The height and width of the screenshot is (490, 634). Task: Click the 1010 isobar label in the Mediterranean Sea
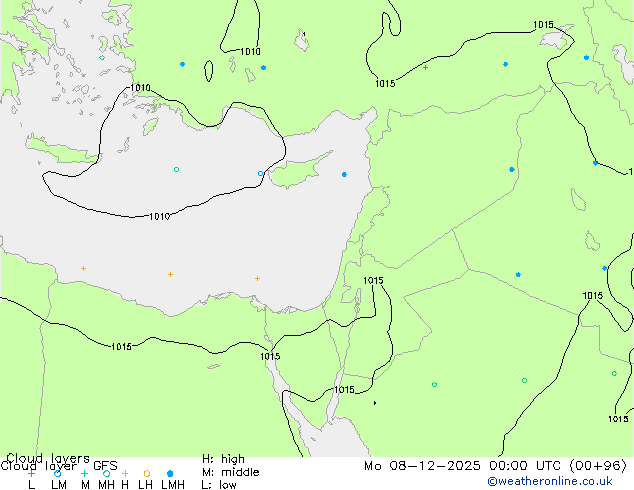click(159, 216)
